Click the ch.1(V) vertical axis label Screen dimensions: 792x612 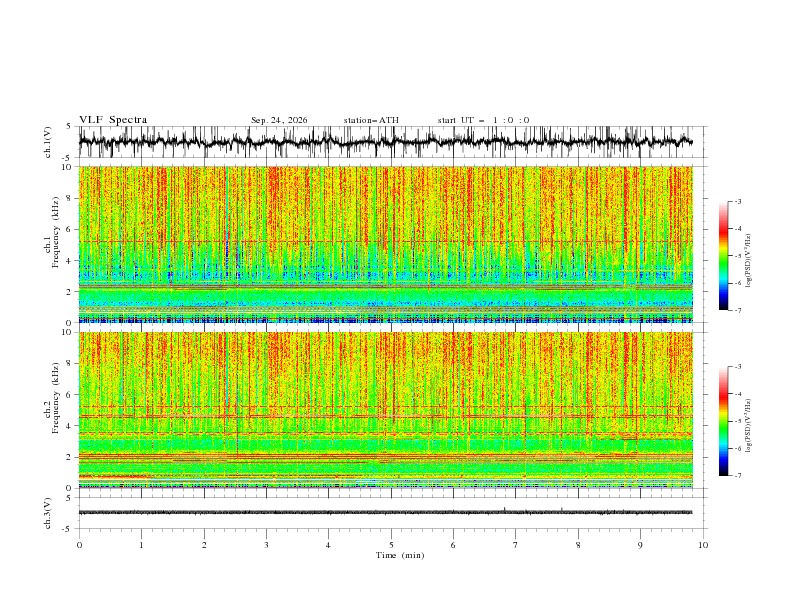pyautogui.click(x=48, y=142)
